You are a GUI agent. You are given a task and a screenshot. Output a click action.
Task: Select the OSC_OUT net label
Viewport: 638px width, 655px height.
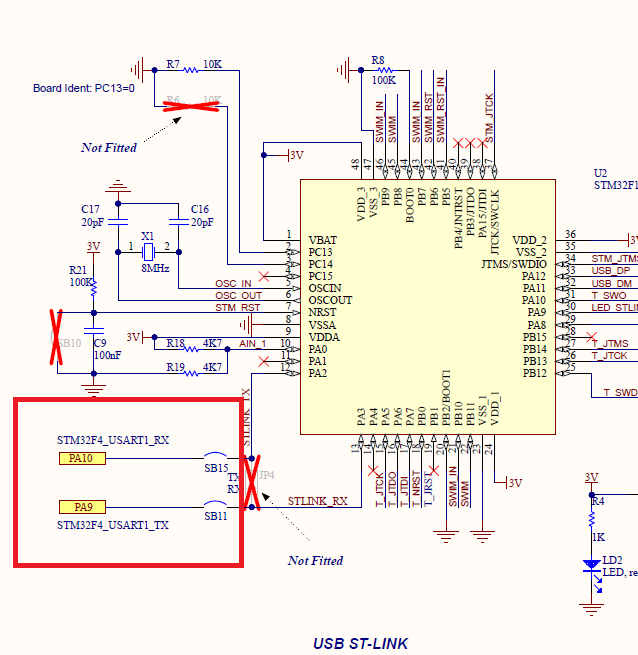click(238, 296)
